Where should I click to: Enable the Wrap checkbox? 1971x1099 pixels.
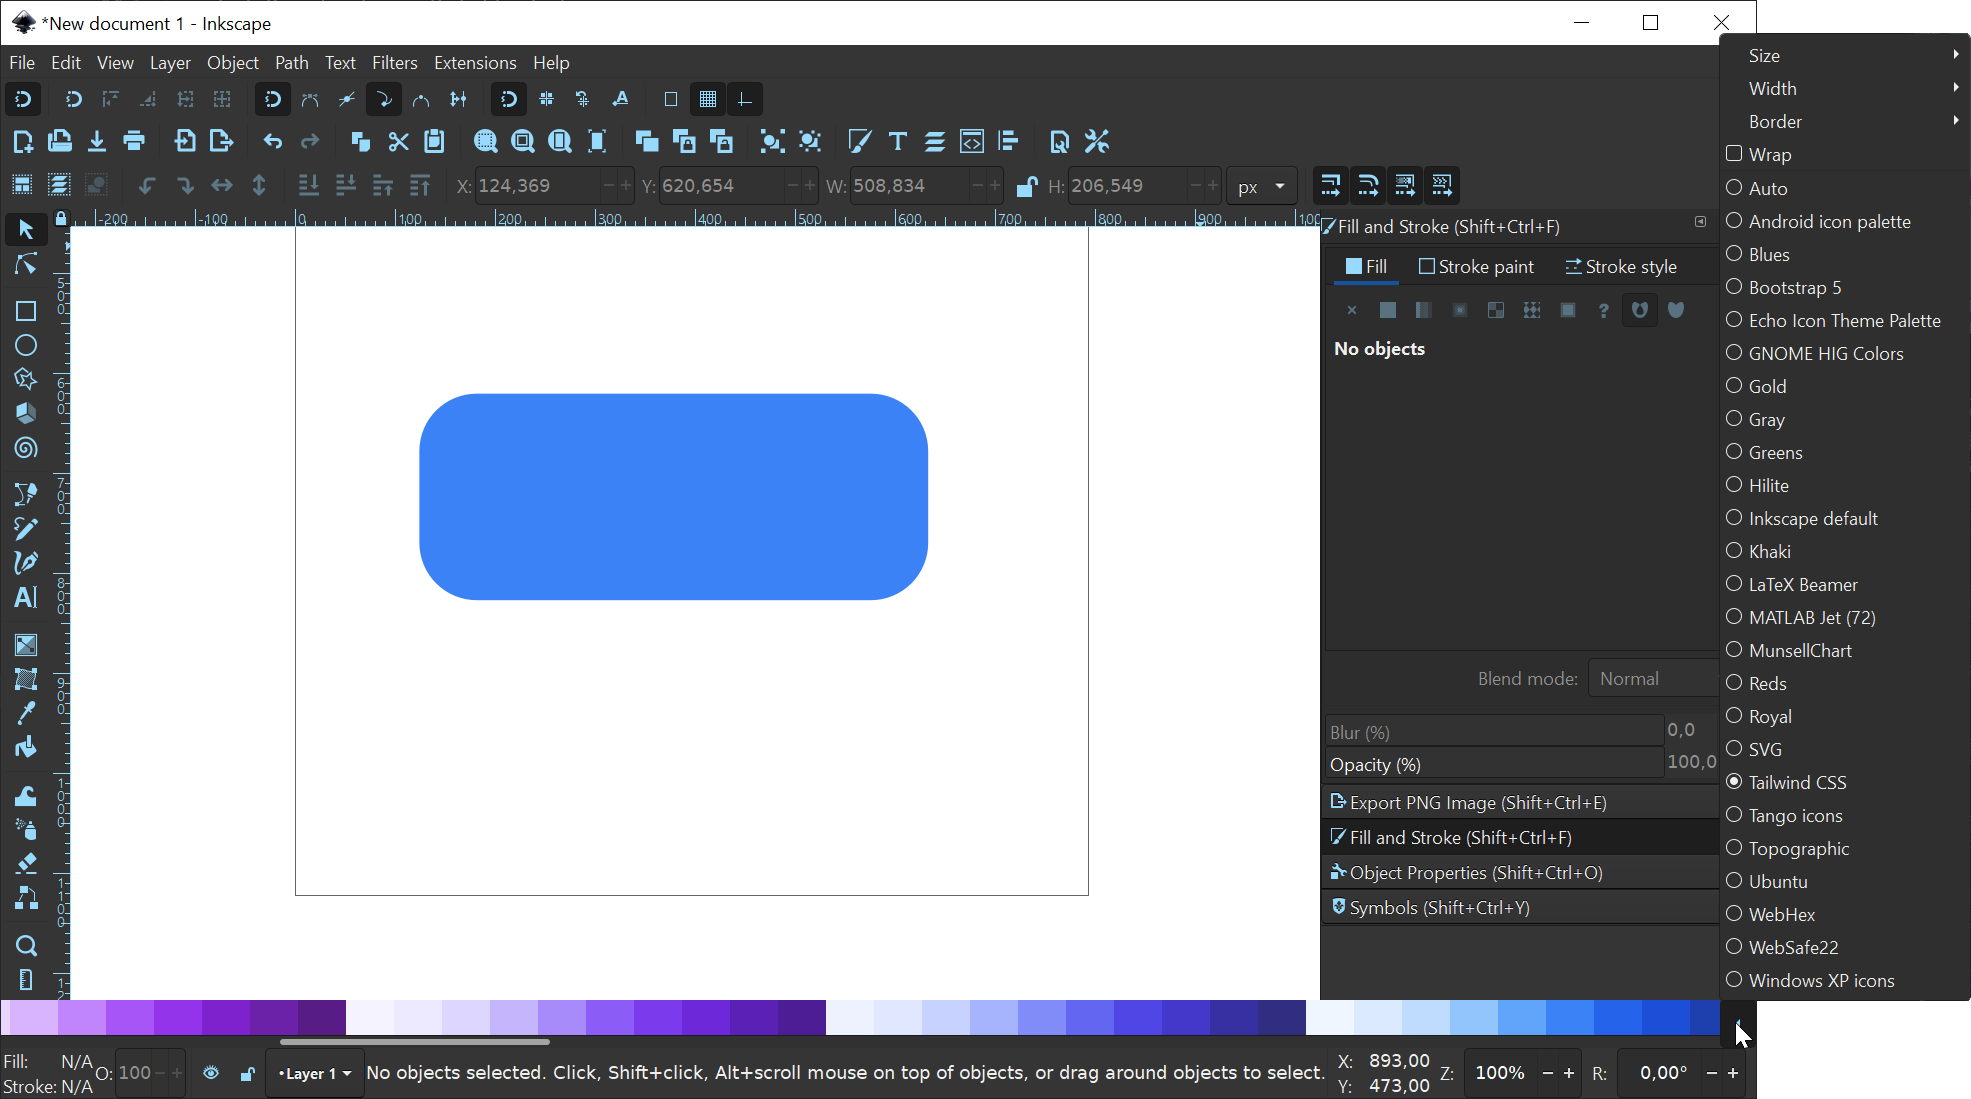1735,154
